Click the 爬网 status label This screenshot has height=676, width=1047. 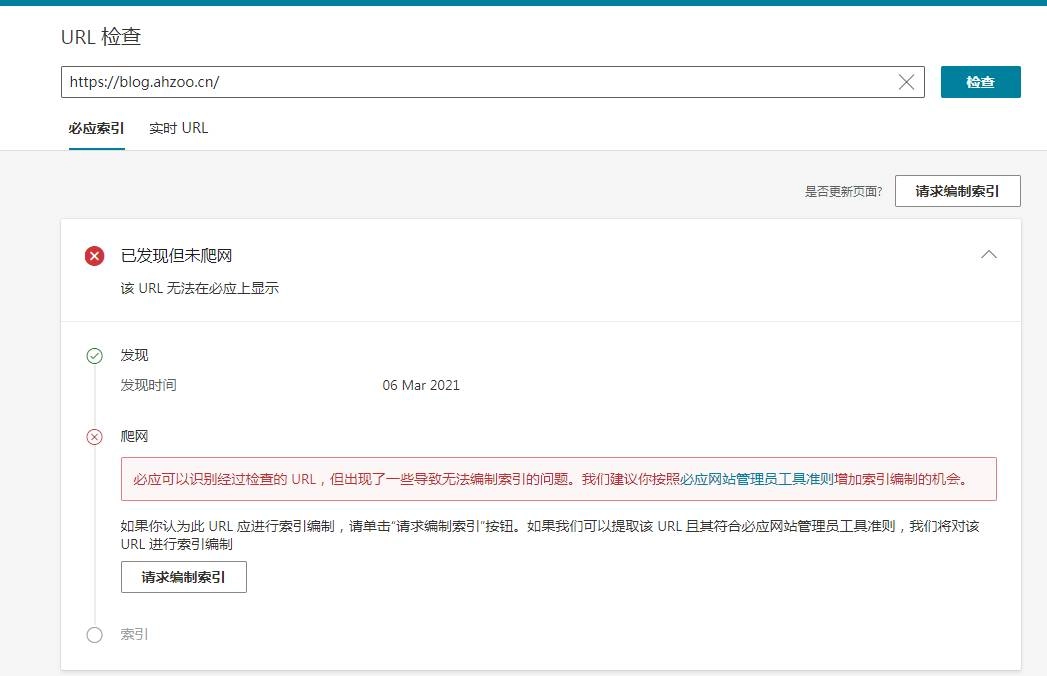click(136, 436)
